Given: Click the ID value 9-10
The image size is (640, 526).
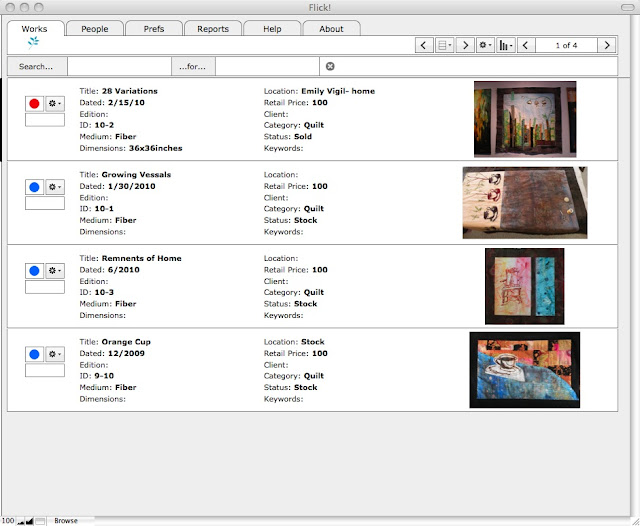Looking at the screenshot, I should pyautogui.click(x=104, y=376).
